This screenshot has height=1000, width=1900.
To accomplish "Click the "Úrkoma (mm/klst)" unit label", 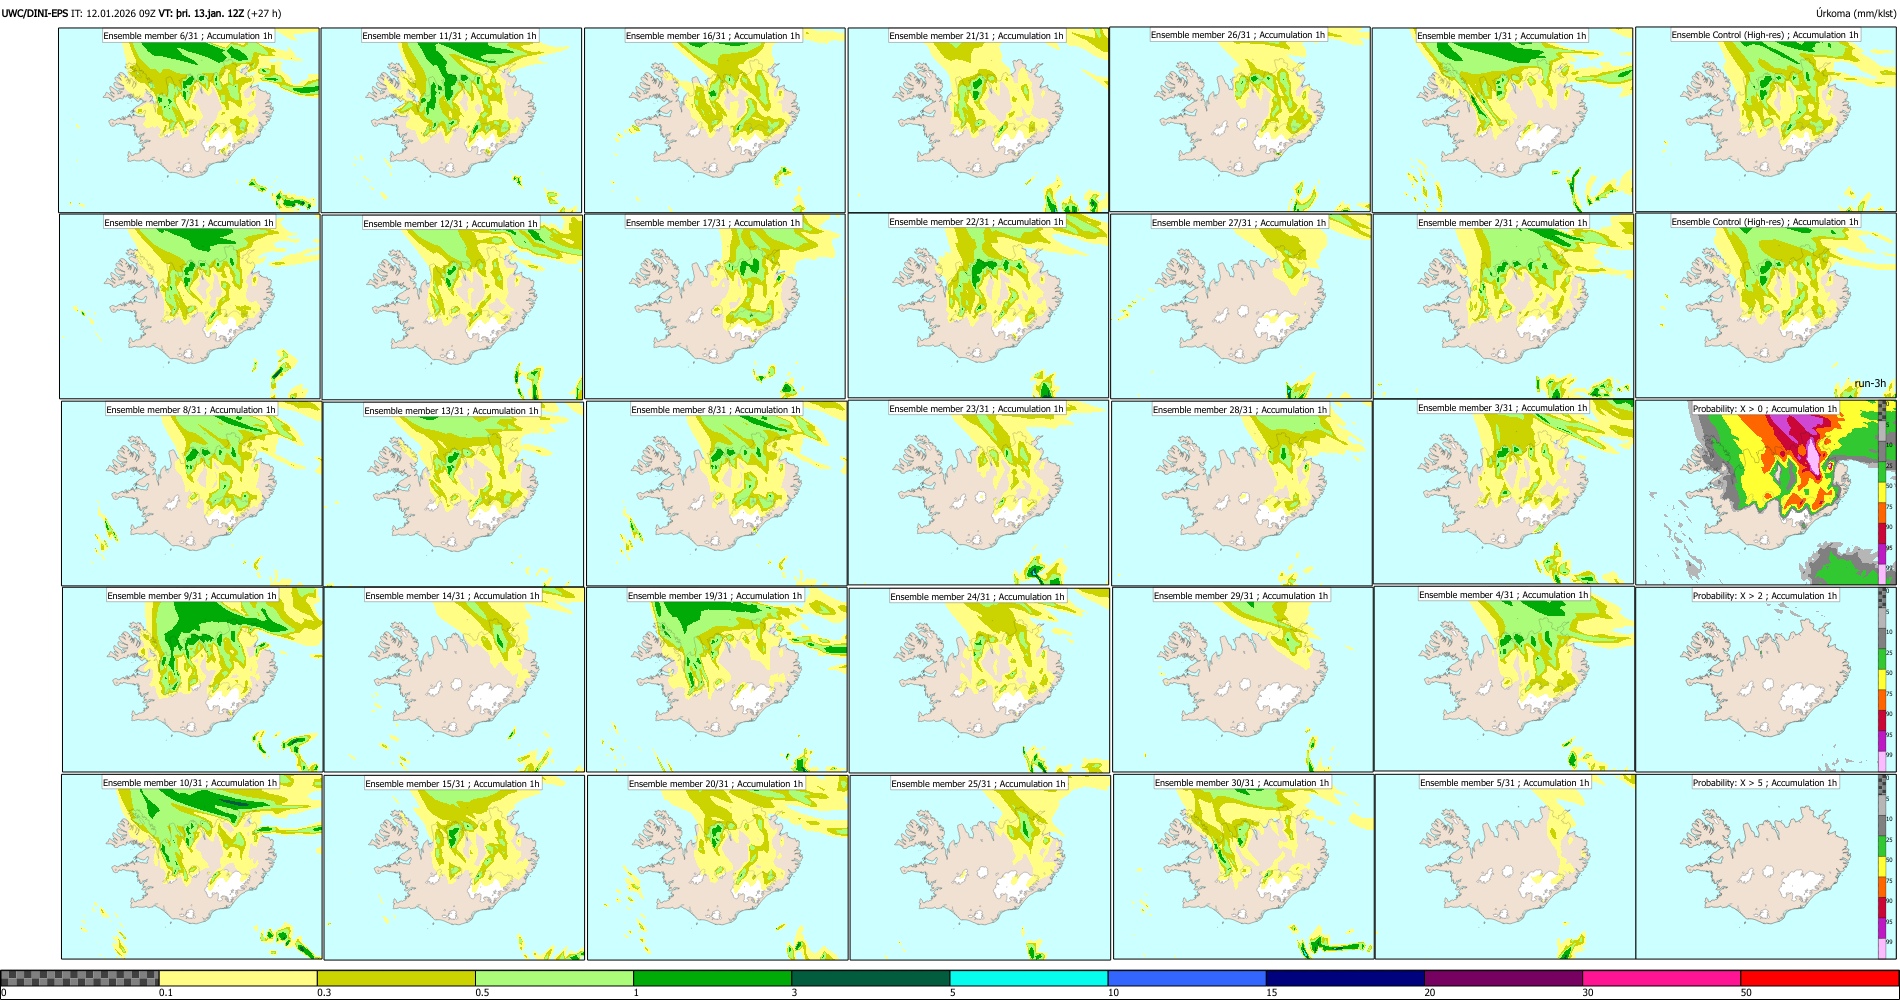I will [x=1855, y=13].
